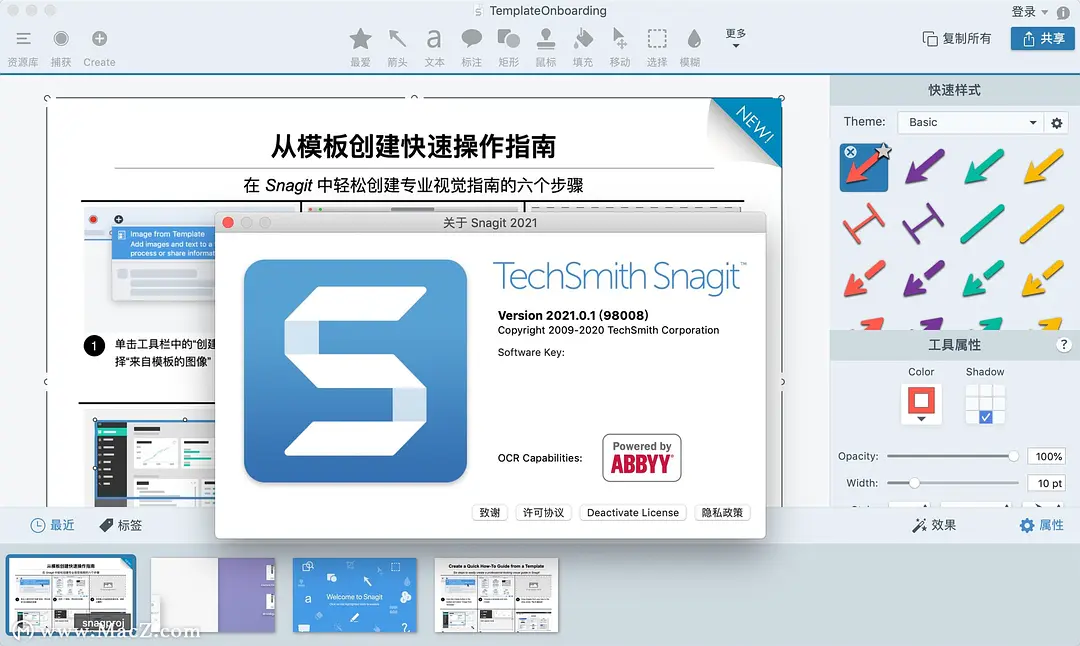Select the 移动 move tool
Image resolution: width=1080 pixels, height=646 pixels.
point(620,48)
